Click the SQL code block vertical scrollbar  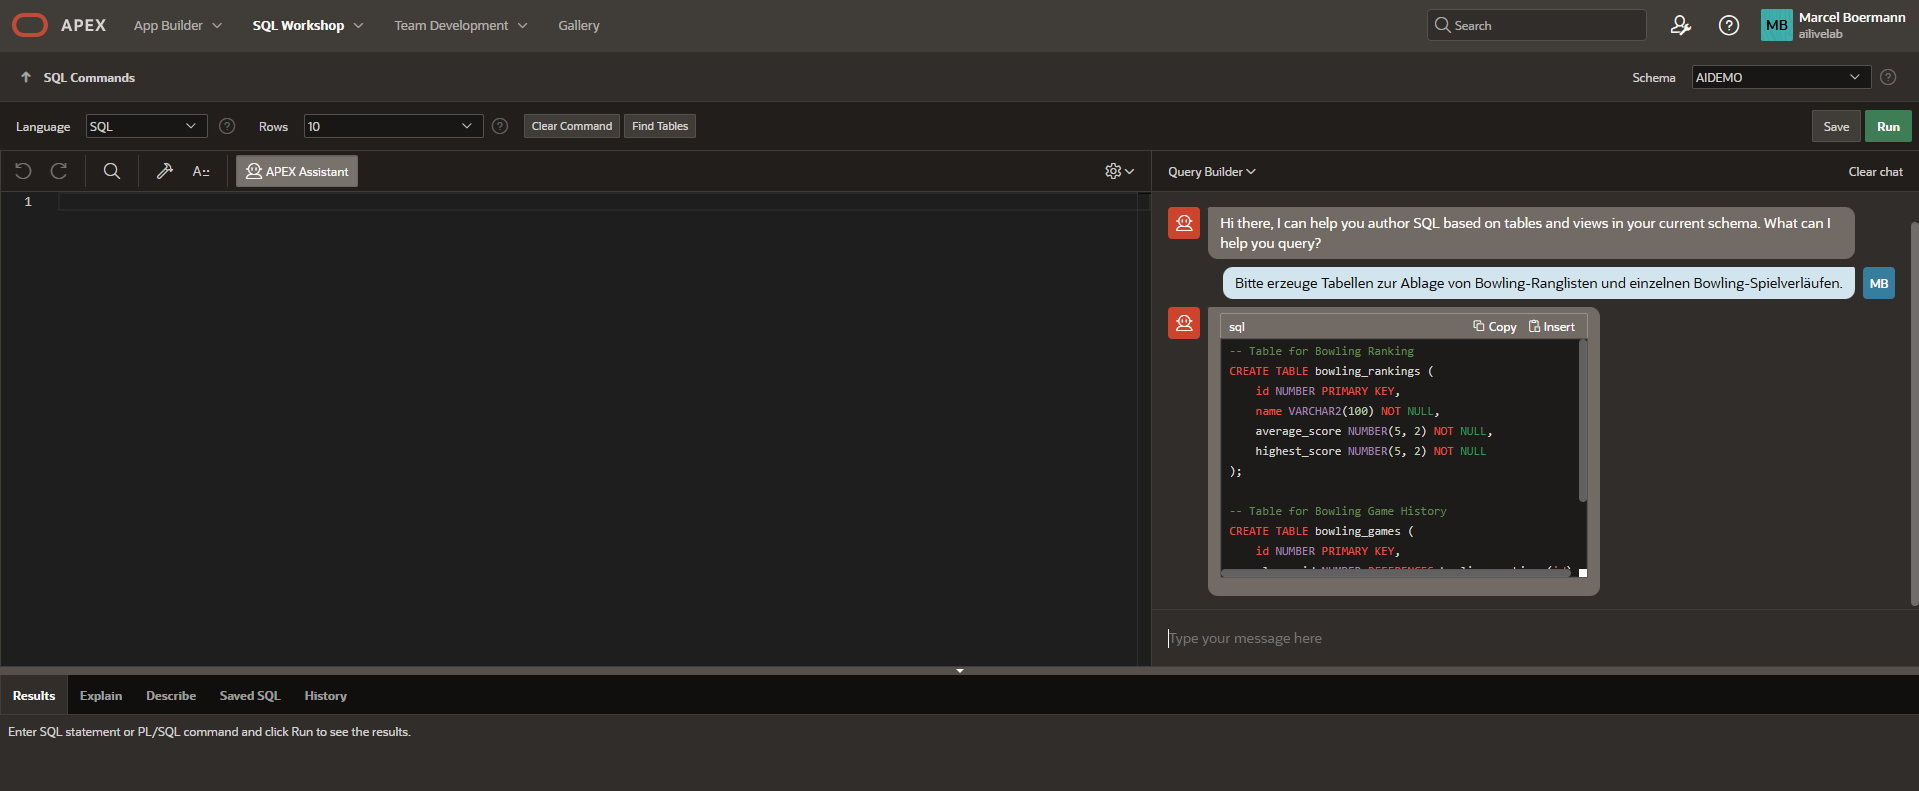1582,421
